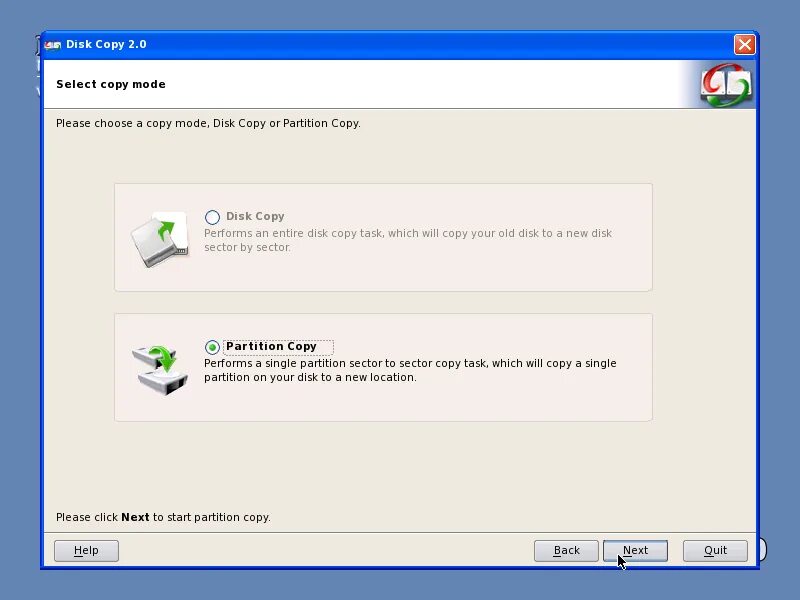The height and width of the screenshot is (600, 800).
Task: Click the Partition Copy drives icon
Action: click(x=160, y=370)
